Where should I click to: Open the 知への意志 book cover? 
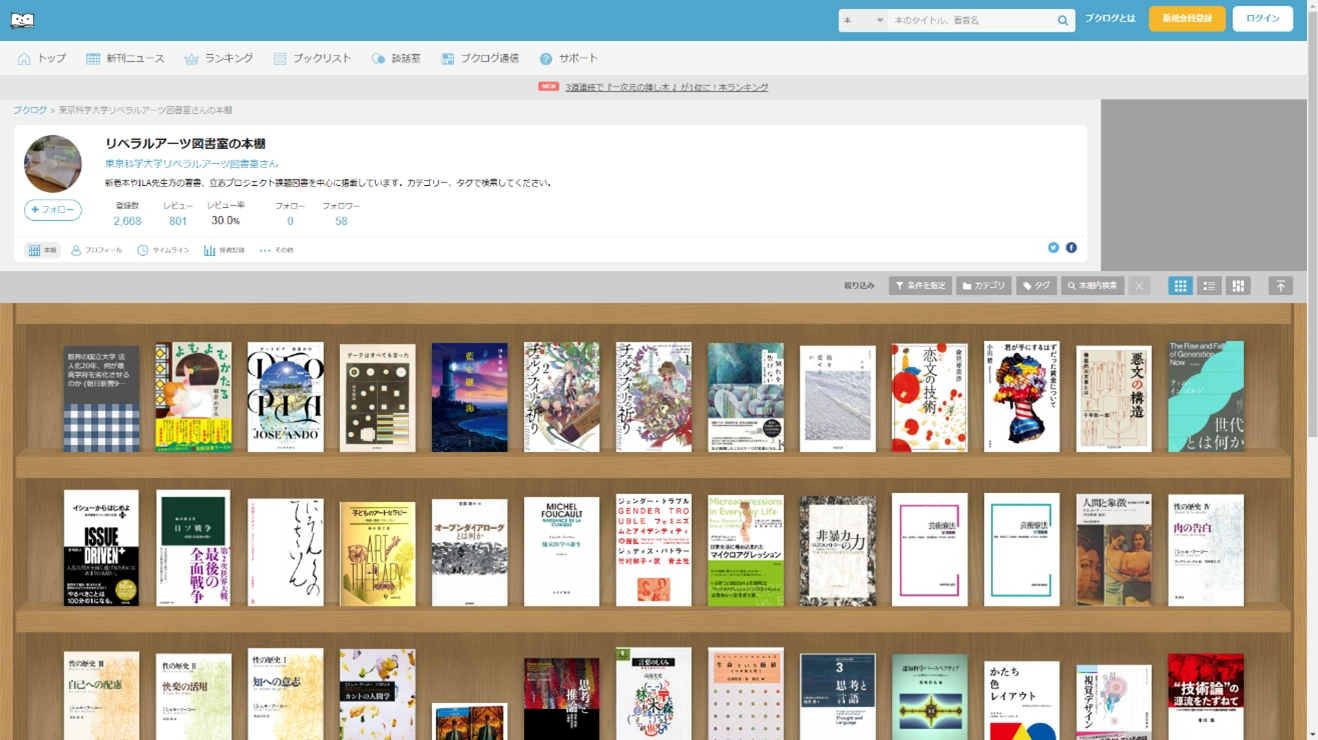pyautogui.click(x=285, y=694)
